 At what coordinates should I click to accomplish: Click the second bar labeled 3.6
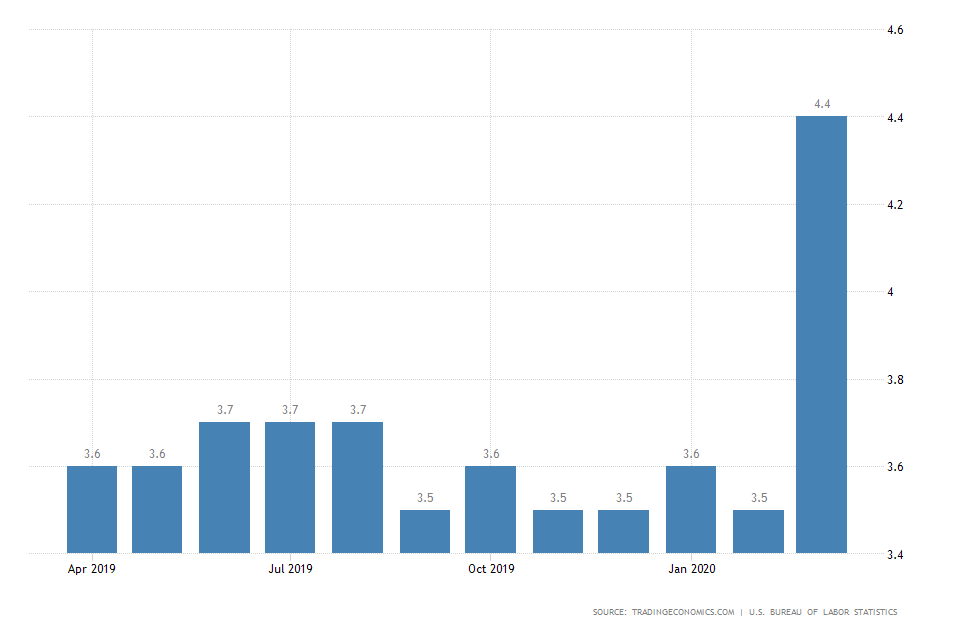[x=158, y=505]
